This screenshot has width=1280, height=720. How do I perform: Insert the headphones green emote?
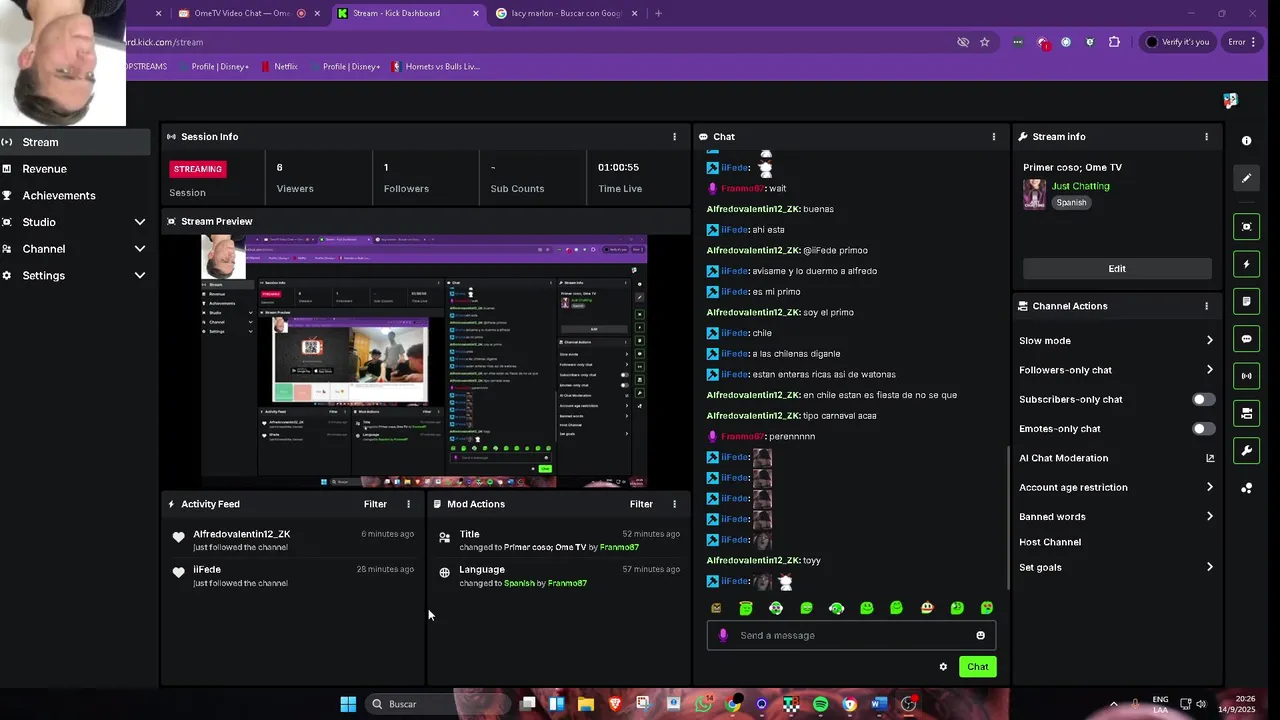click(x=836, y=608)
